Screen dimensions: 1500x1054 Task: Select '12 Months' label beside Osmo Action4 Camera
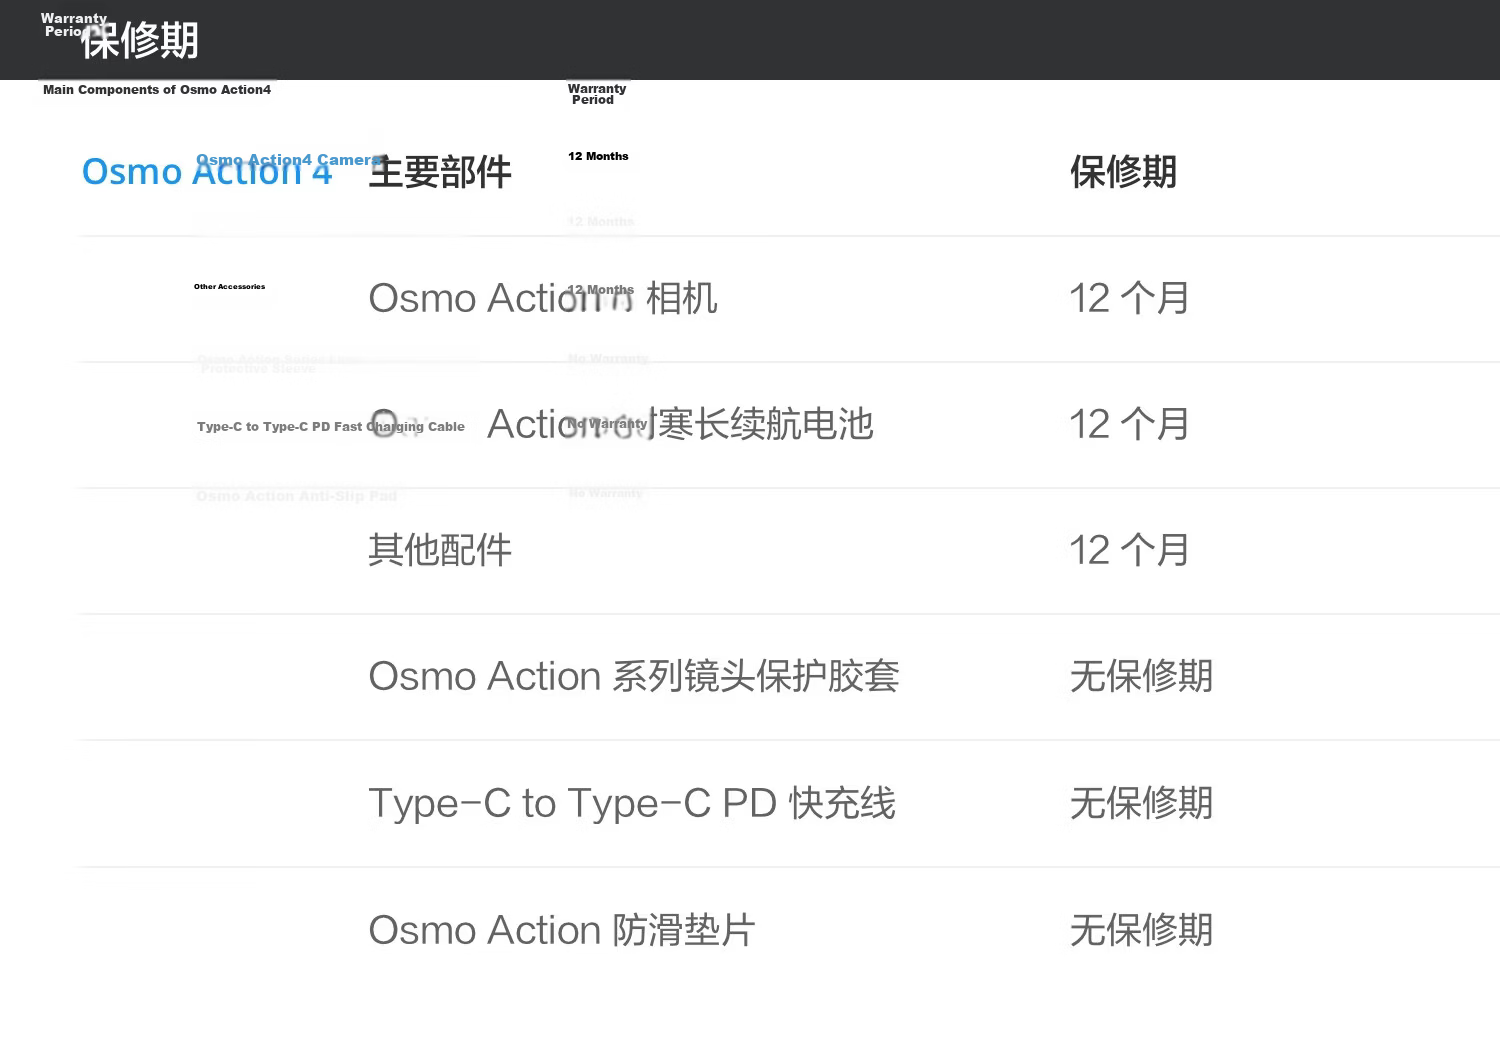[x=598, y=156]
